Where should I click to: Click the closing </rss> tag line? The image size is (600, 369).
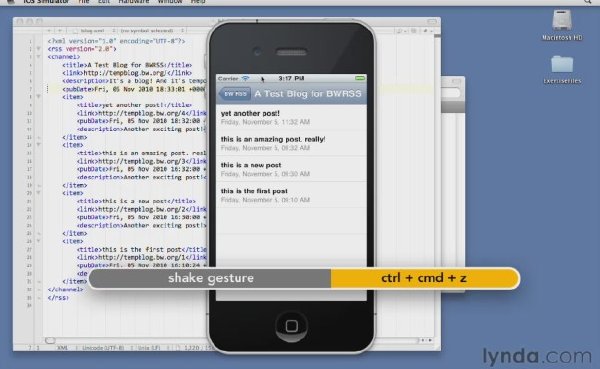tap(58, 297)
